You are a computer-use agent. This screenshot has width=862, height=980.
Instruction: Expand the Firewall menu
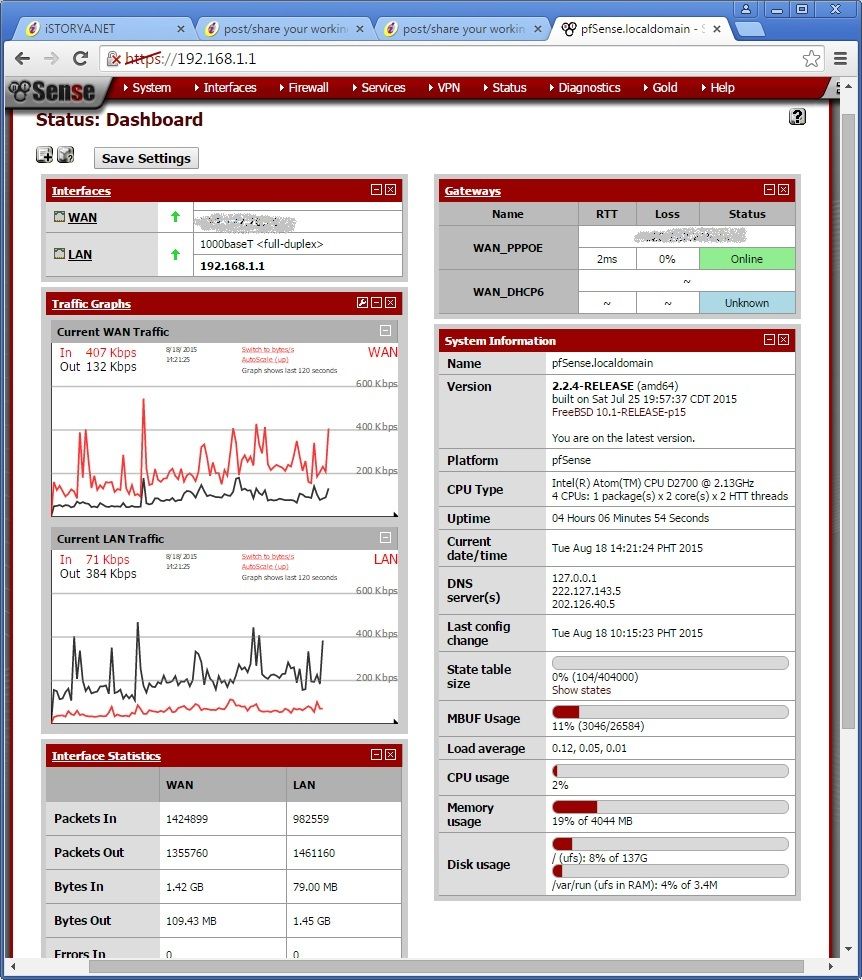point(308,88)
